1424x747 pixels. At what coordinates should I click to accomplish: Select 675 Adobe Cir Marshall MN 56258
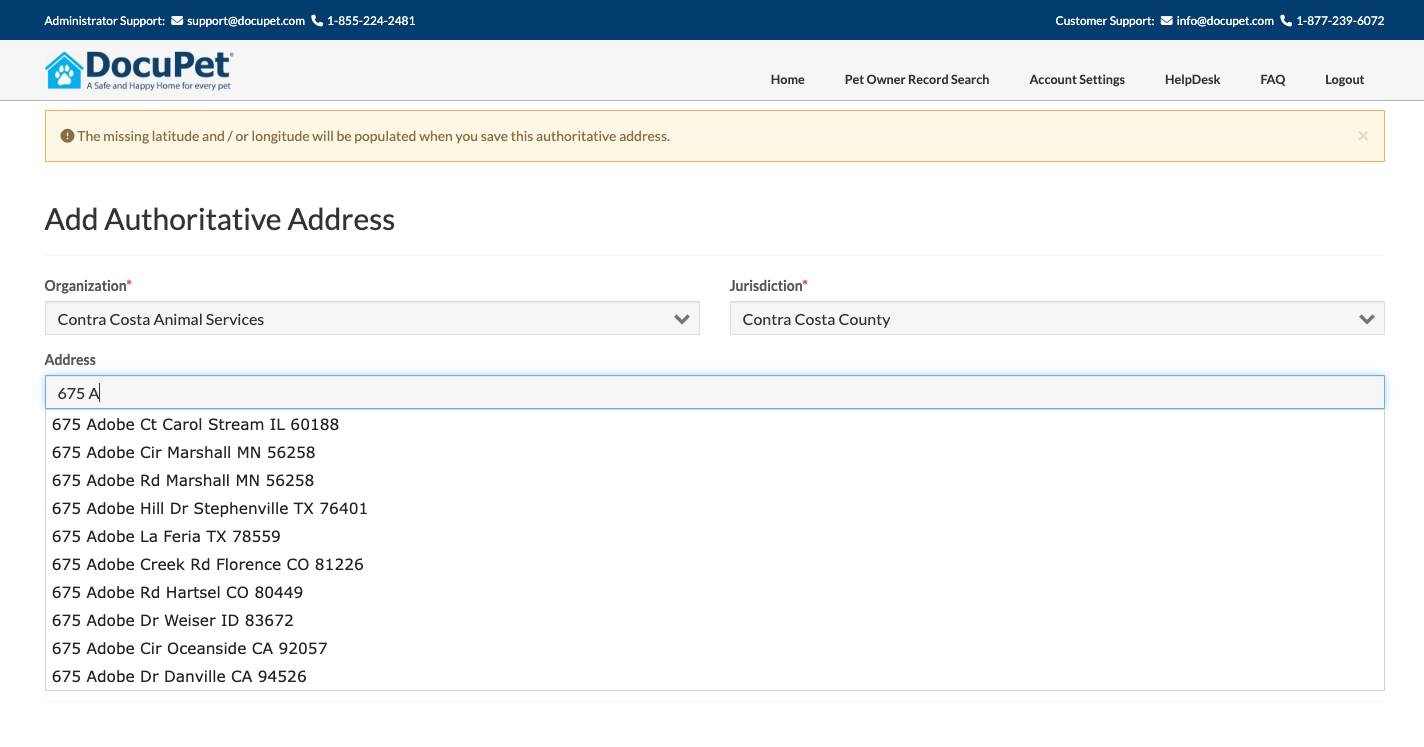[715, 452]
